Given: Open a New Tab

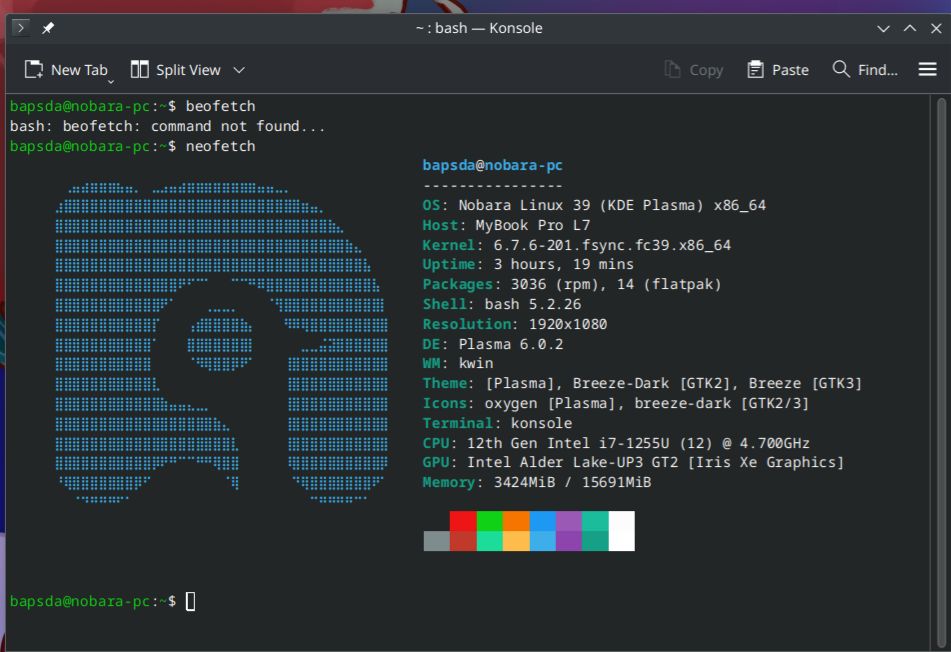Looking at the screenshot, I should (x=66, y=70).
